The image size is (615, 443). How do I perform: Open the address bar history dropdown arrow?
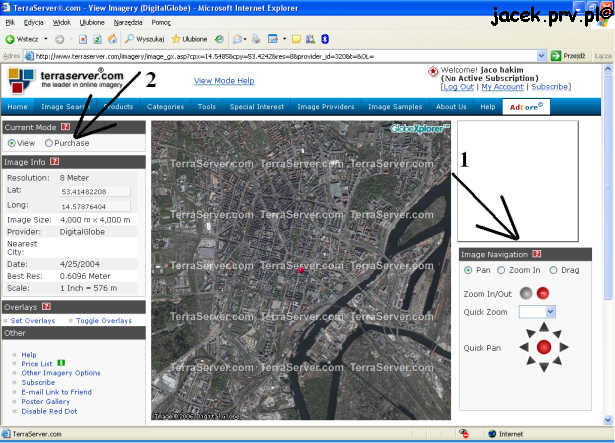(x=541, y=56)
